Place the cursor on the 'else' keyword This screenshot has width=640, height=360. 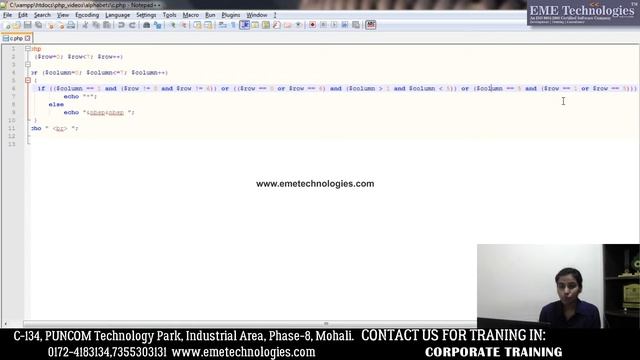coord(56,104)
